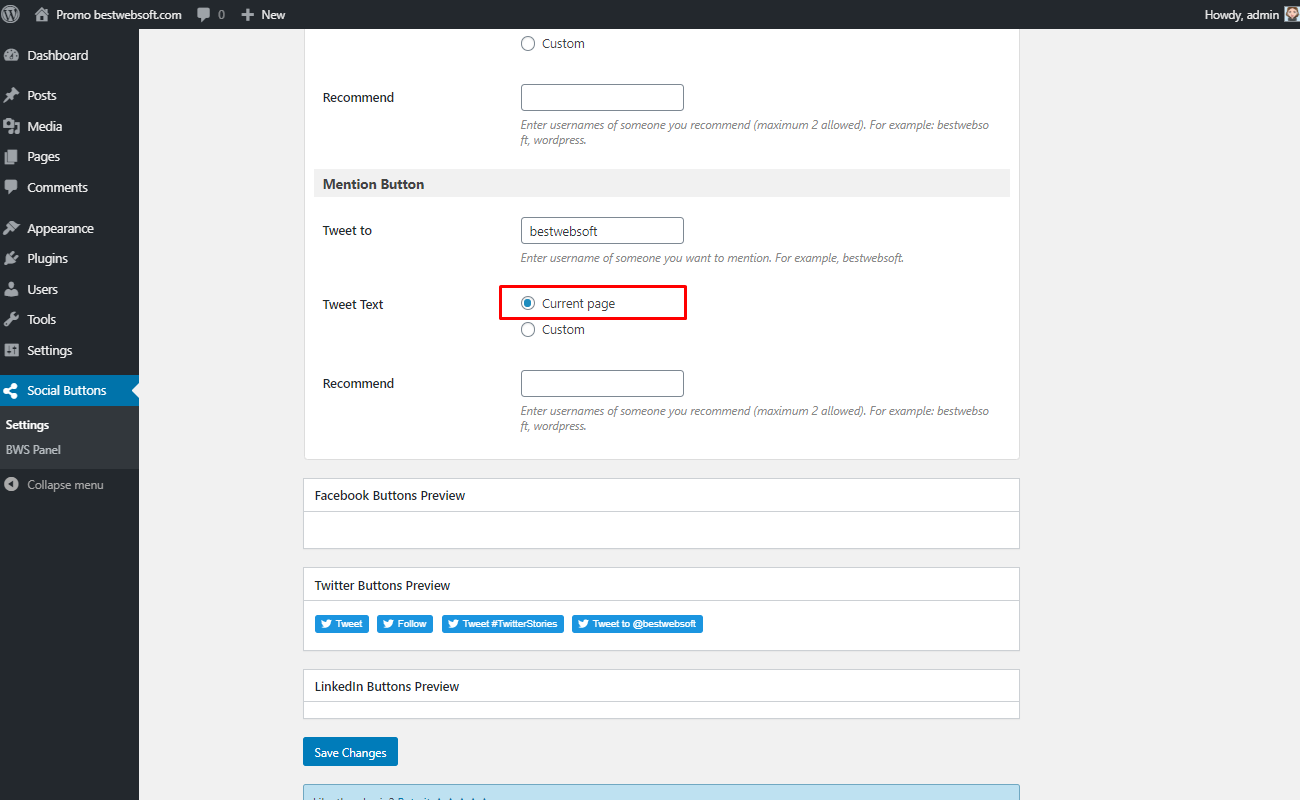Click the Tools wrench icon

point(12,319)
